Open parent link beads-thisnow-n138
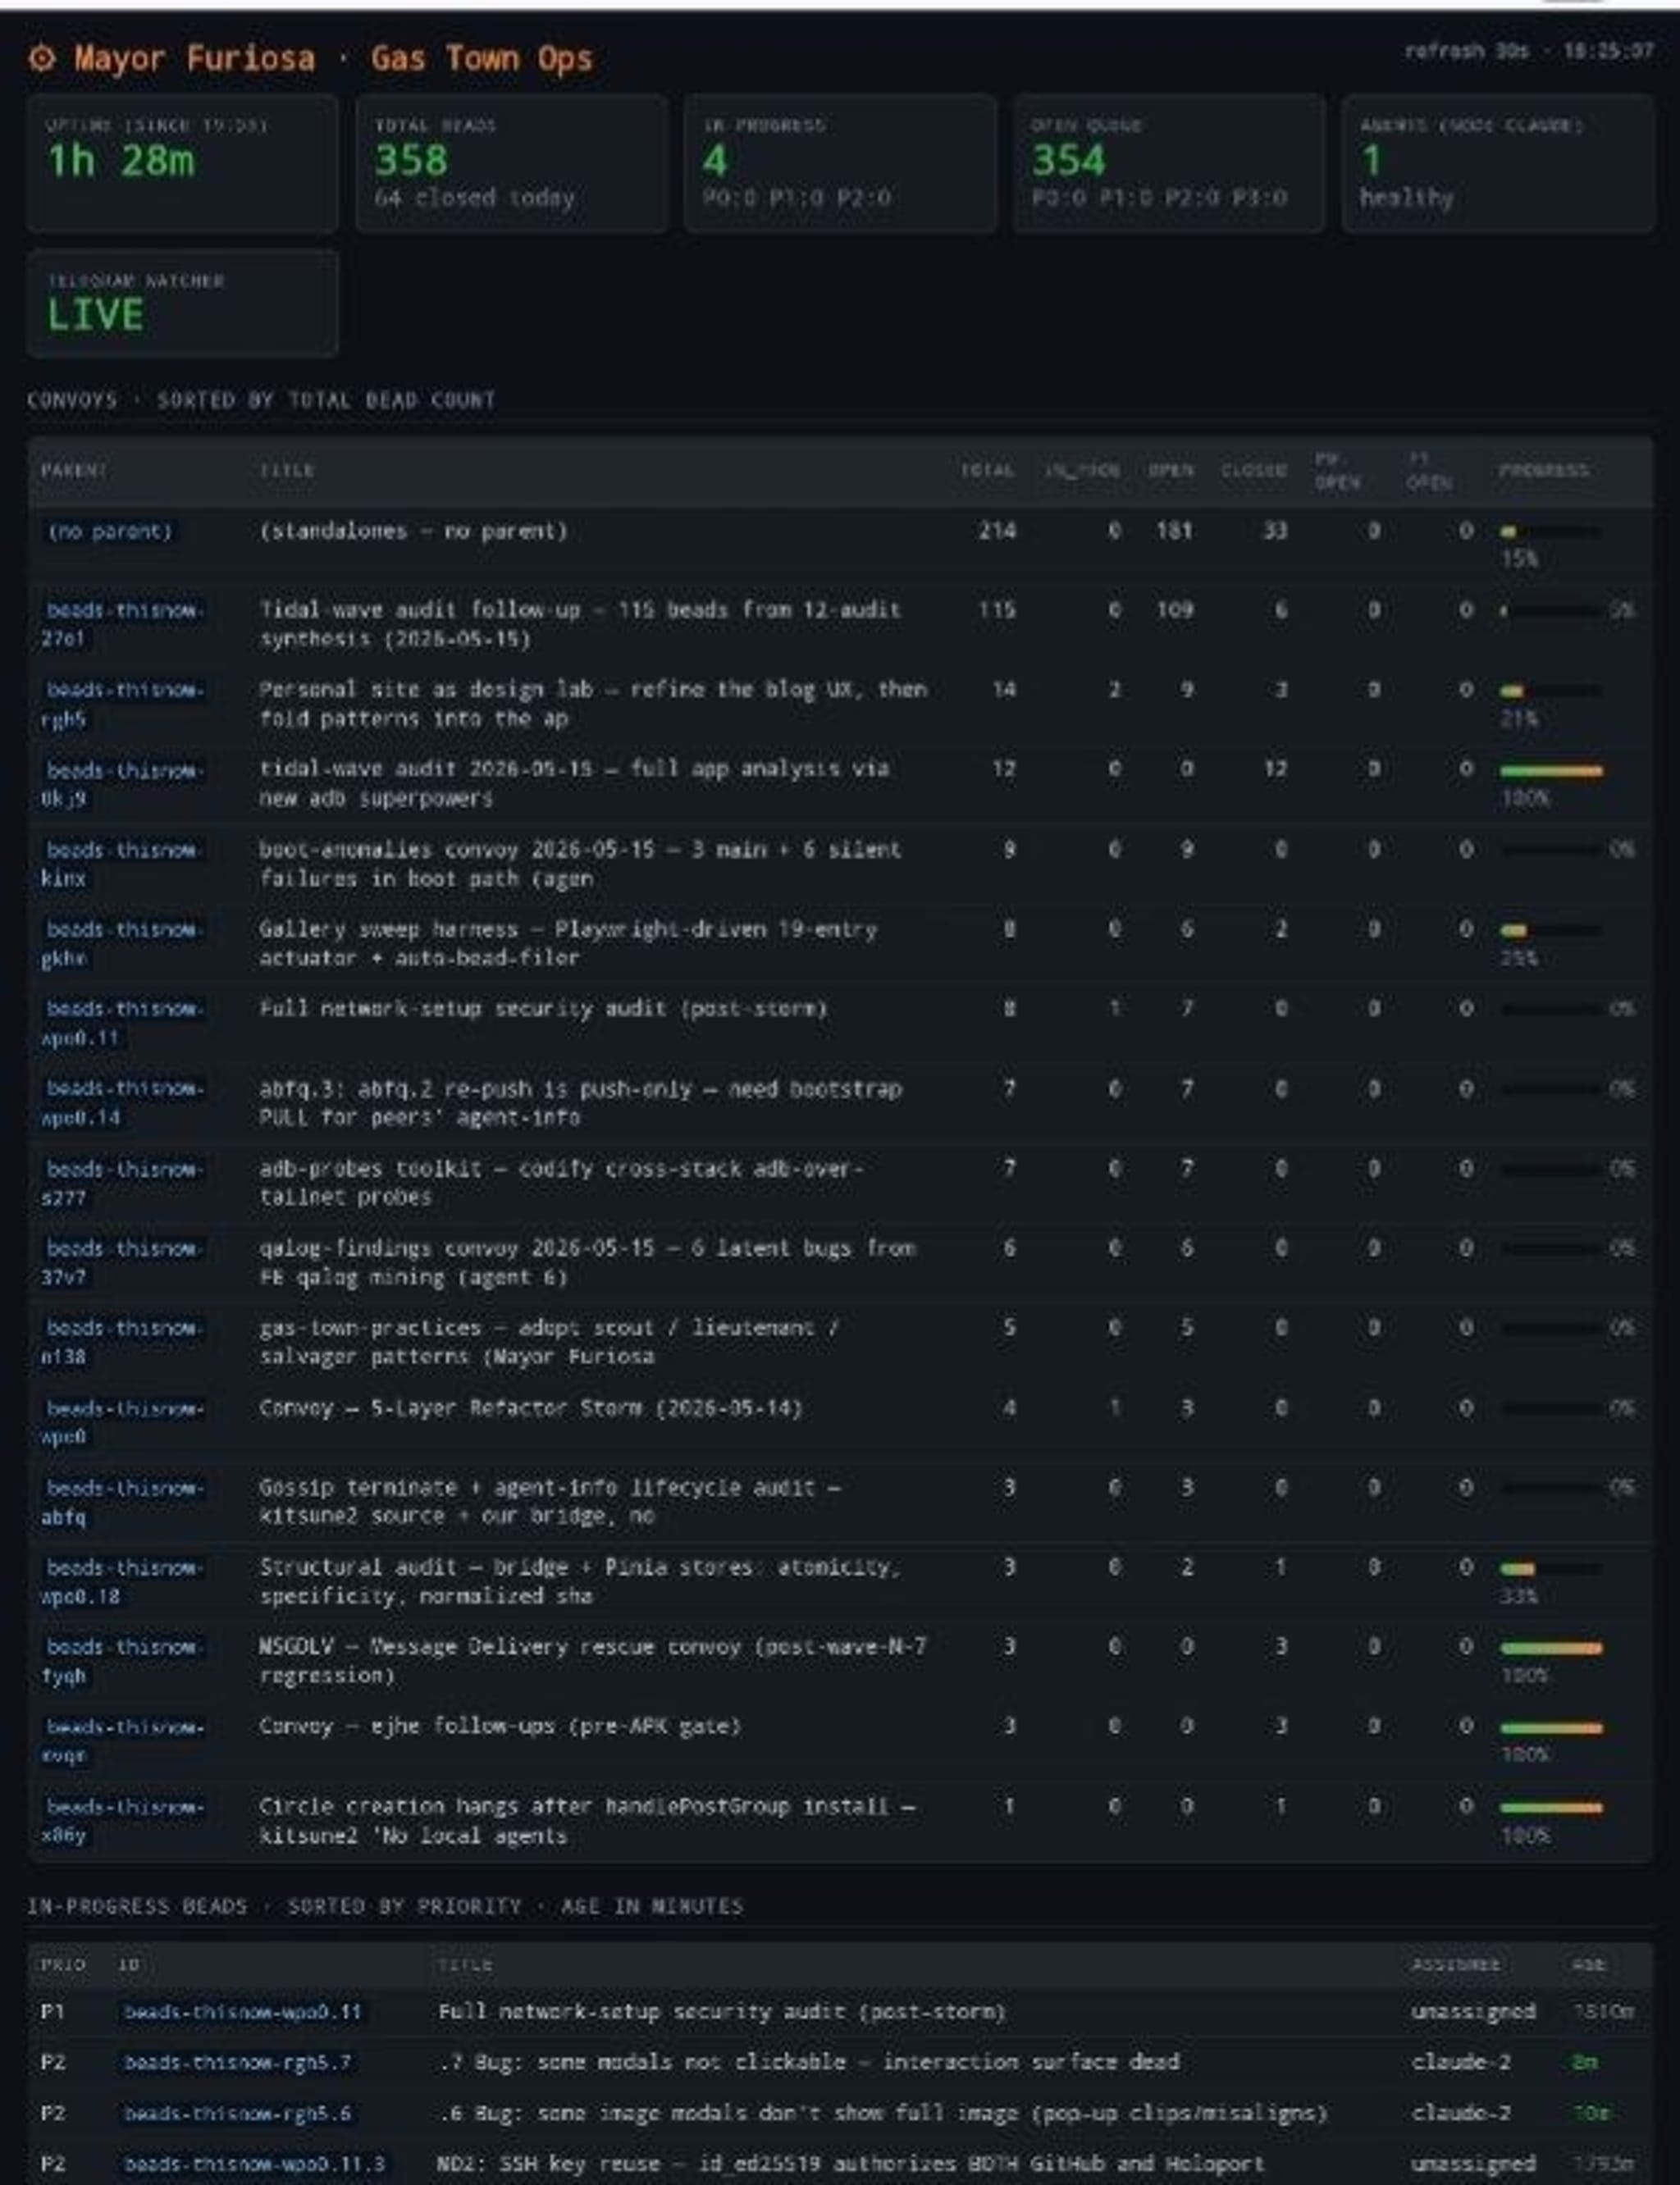 click(123, 1342)
